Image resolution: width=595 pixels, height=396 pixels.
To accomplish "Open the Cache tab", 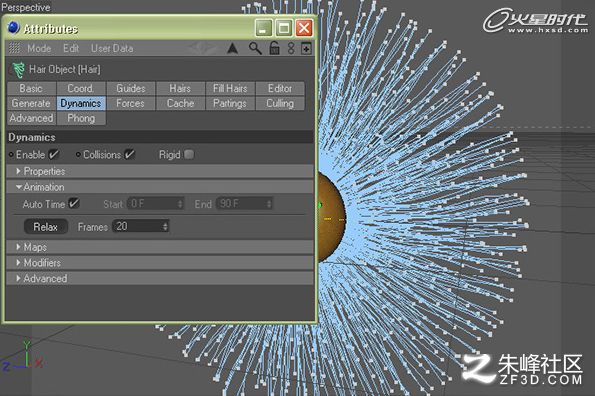I will 180,103.
